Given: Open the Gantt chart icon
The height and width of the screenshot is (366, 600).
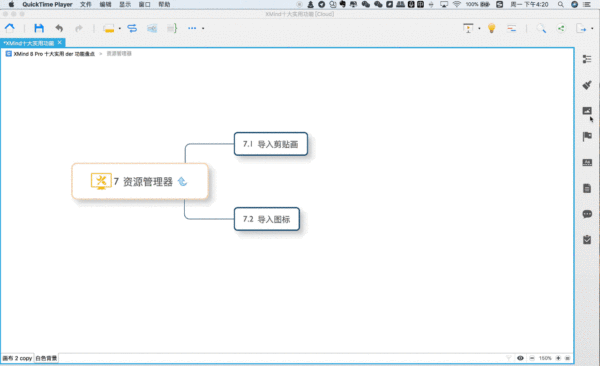Looking at the screenshot, I should click(x=512, y=28).
